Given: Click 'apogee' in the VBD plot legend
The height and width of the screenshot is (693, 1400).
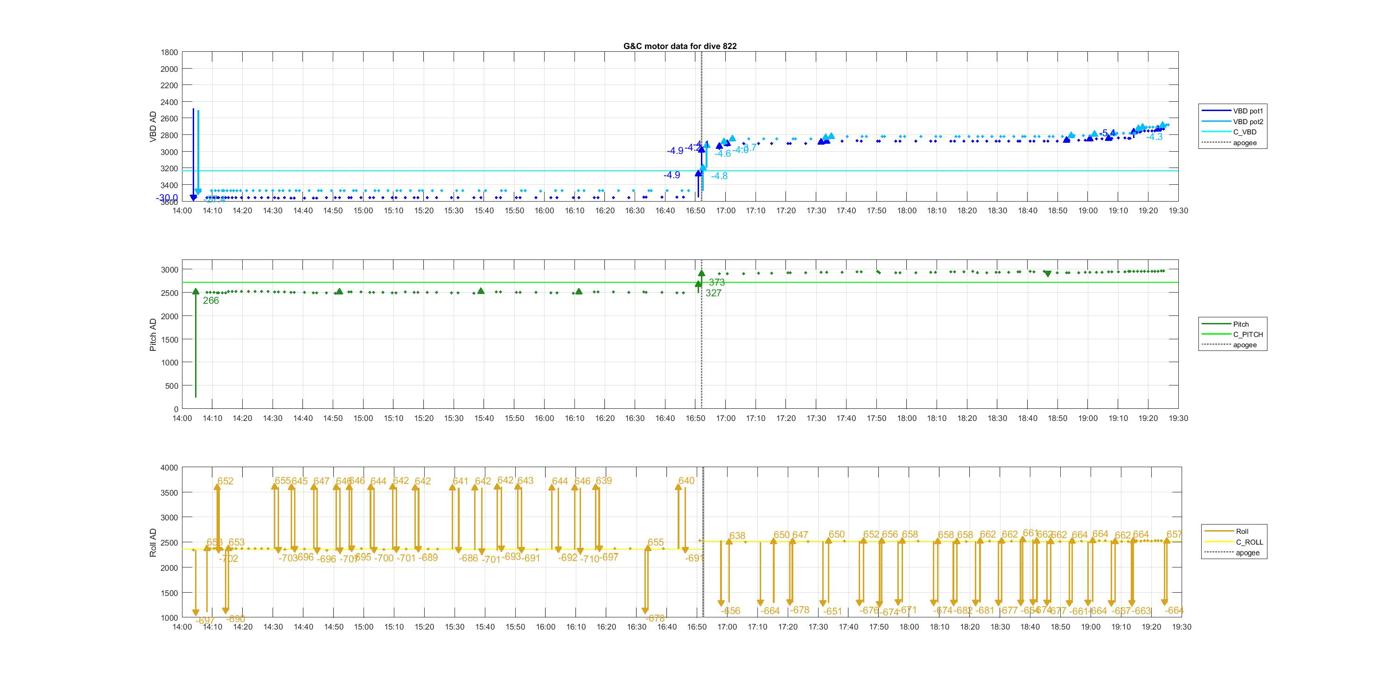Looking at the screenshot, I should point(1245,143).
